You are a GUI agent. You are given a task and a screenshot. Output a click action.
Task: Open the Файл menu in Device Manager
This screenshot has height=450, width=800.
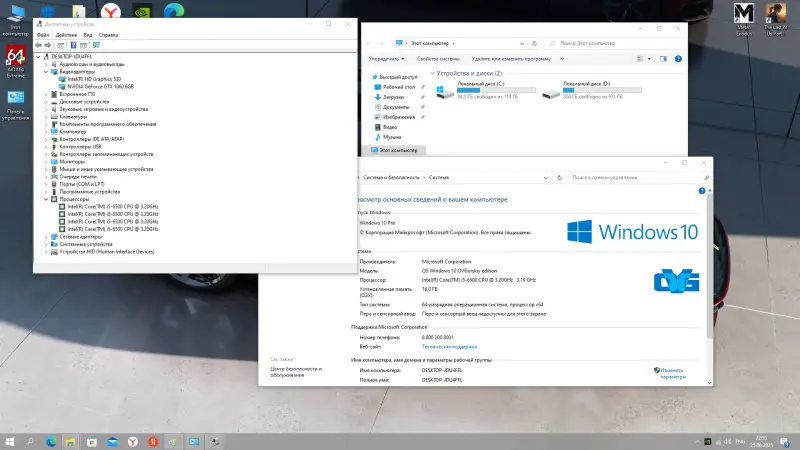pos(43,35)
